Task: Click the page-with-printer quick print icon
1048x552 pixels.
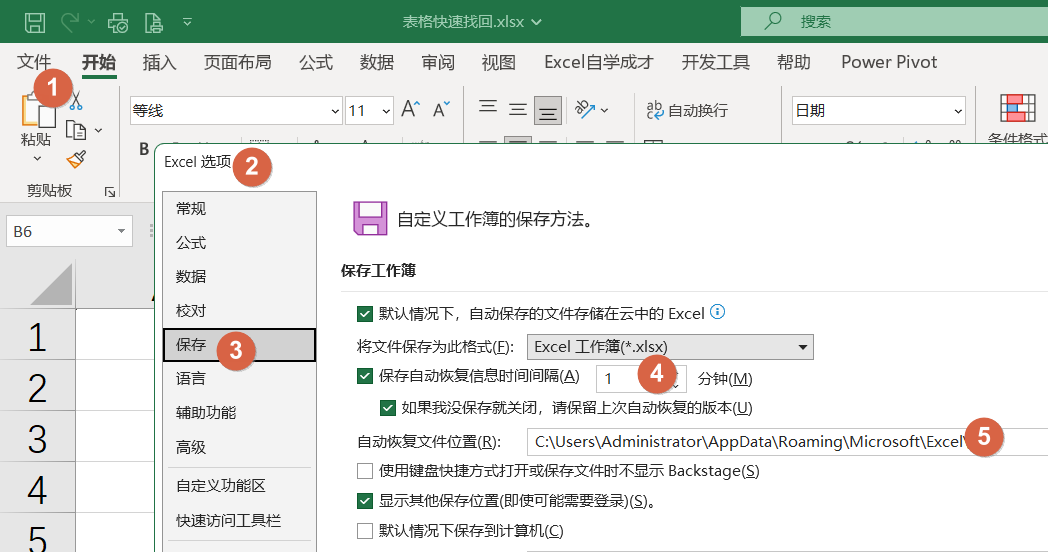Action: (154, 23)
